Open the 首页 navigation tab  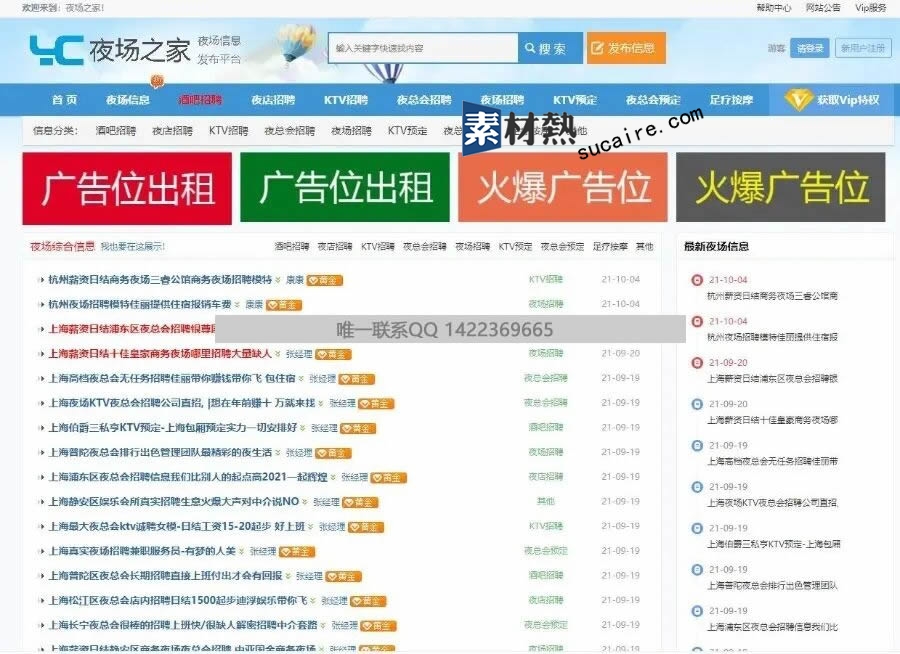coord(65,100)
